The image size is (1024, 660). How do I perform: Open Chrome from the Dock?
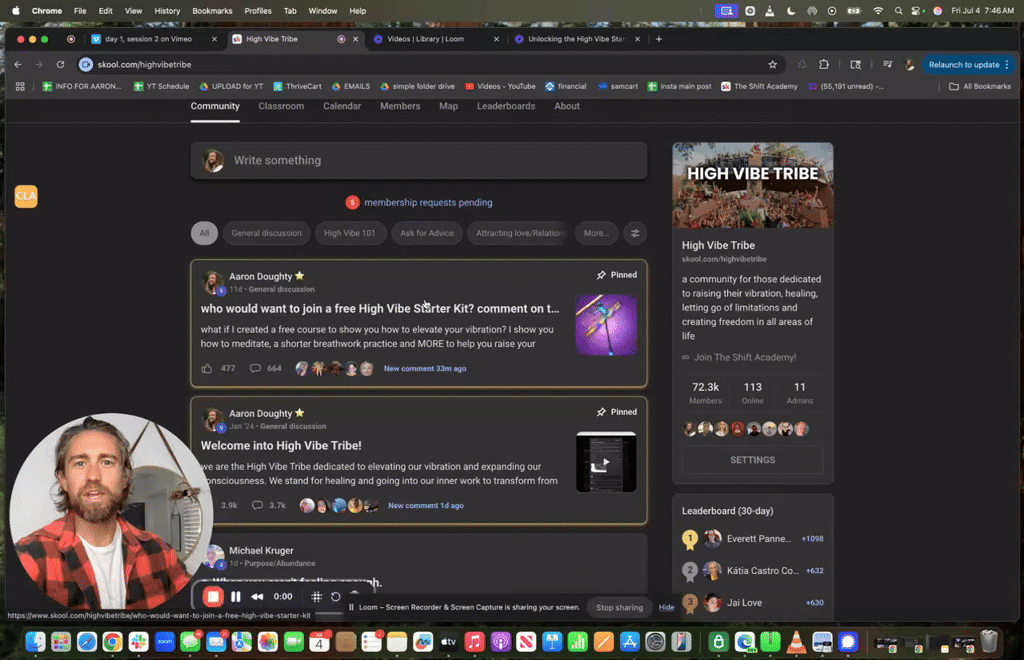coord(112,642)
